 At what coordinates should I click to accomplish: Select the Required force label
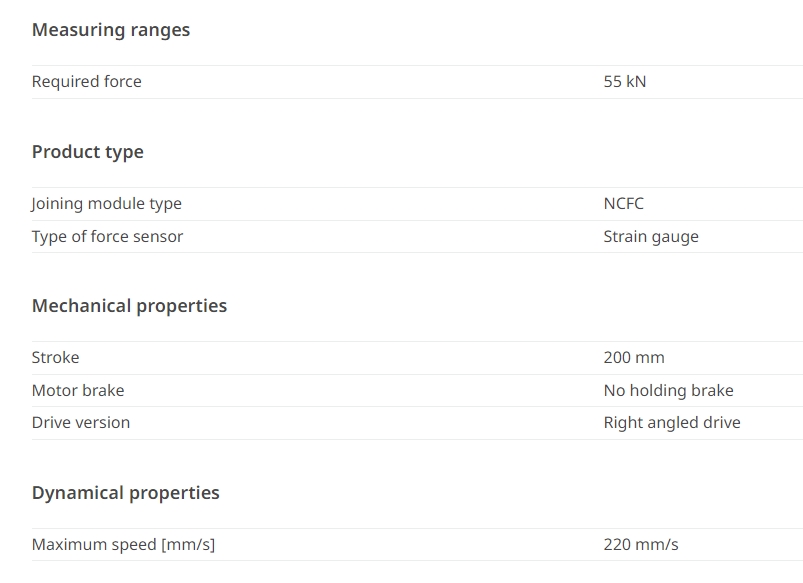coord(87,81)
